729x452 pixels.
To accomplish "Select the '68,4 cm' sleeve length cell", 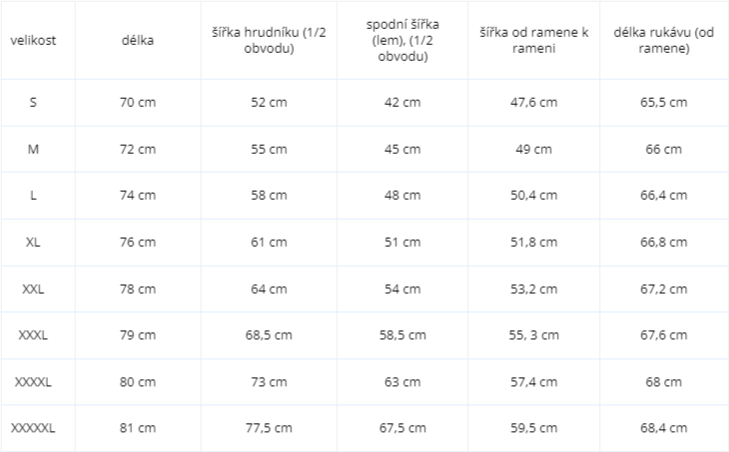I will click(663, 428).
